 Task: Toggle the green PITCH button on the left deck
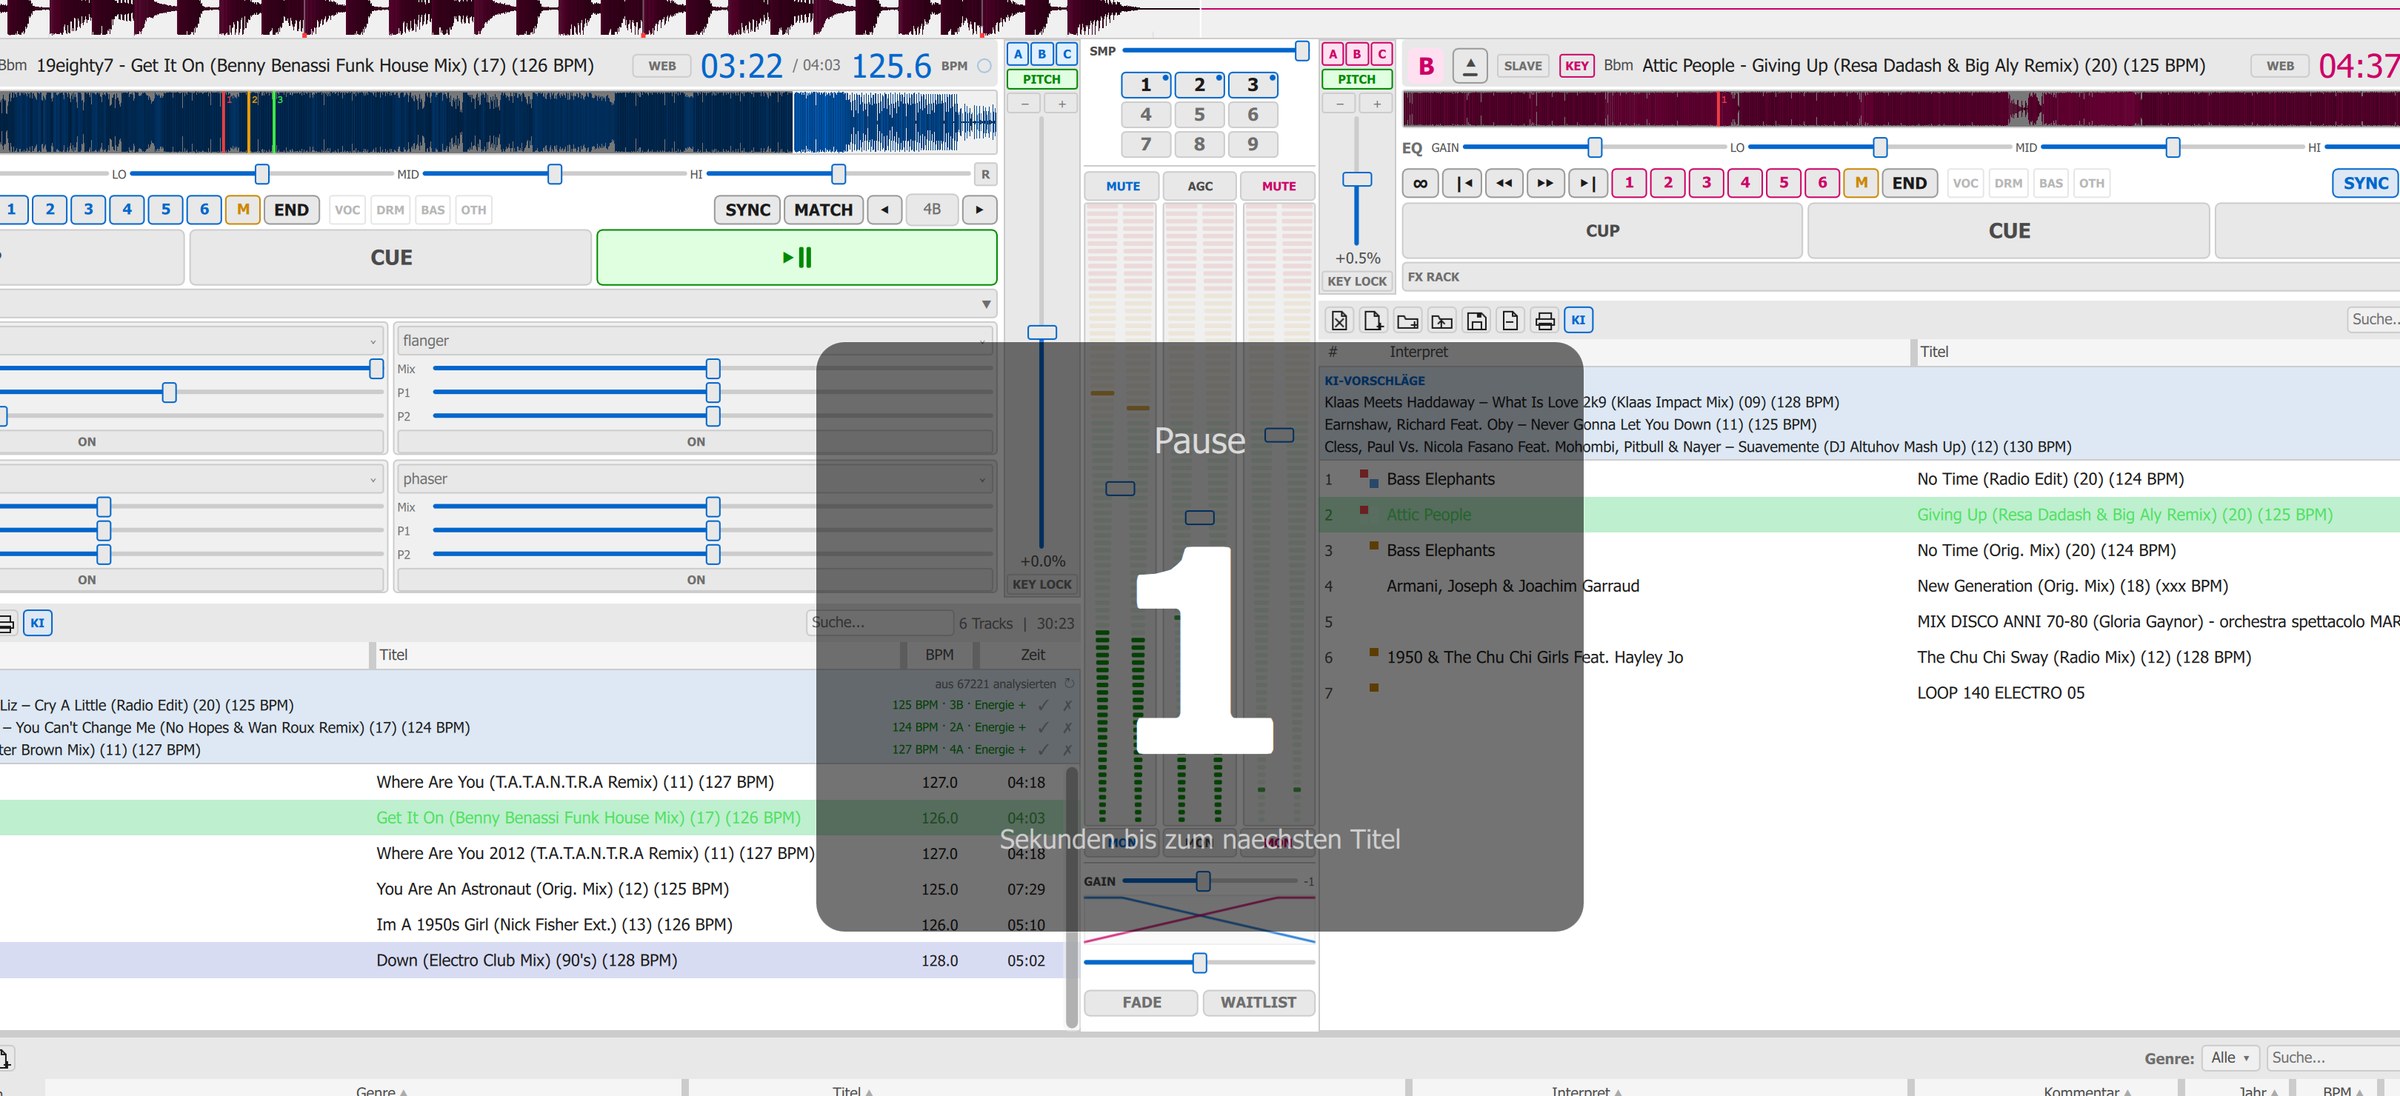coord(1042,79)
